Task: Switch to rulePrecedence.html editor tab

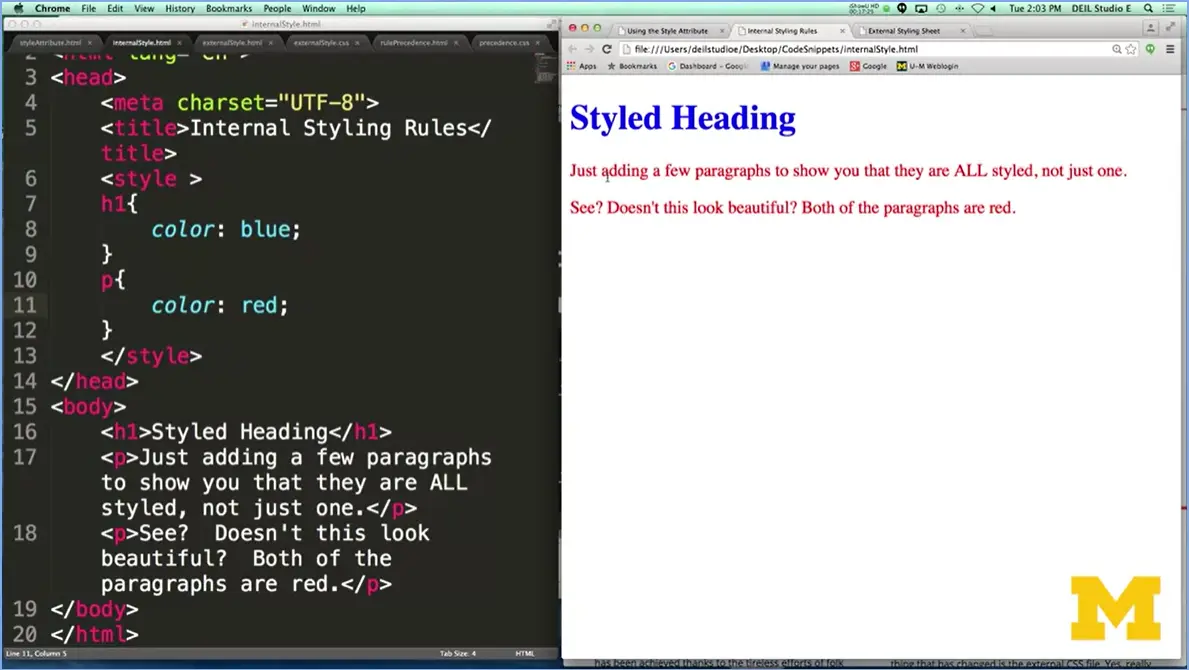Action: point(411,43)
